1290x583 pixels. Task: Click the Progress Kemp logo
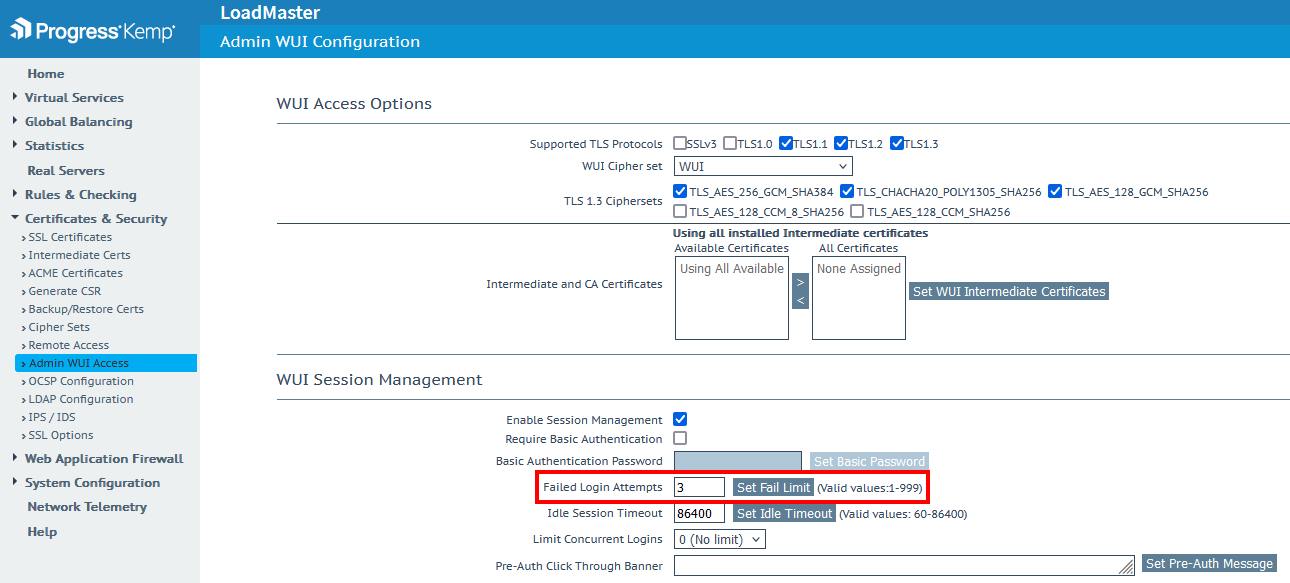tap(92, 30)
